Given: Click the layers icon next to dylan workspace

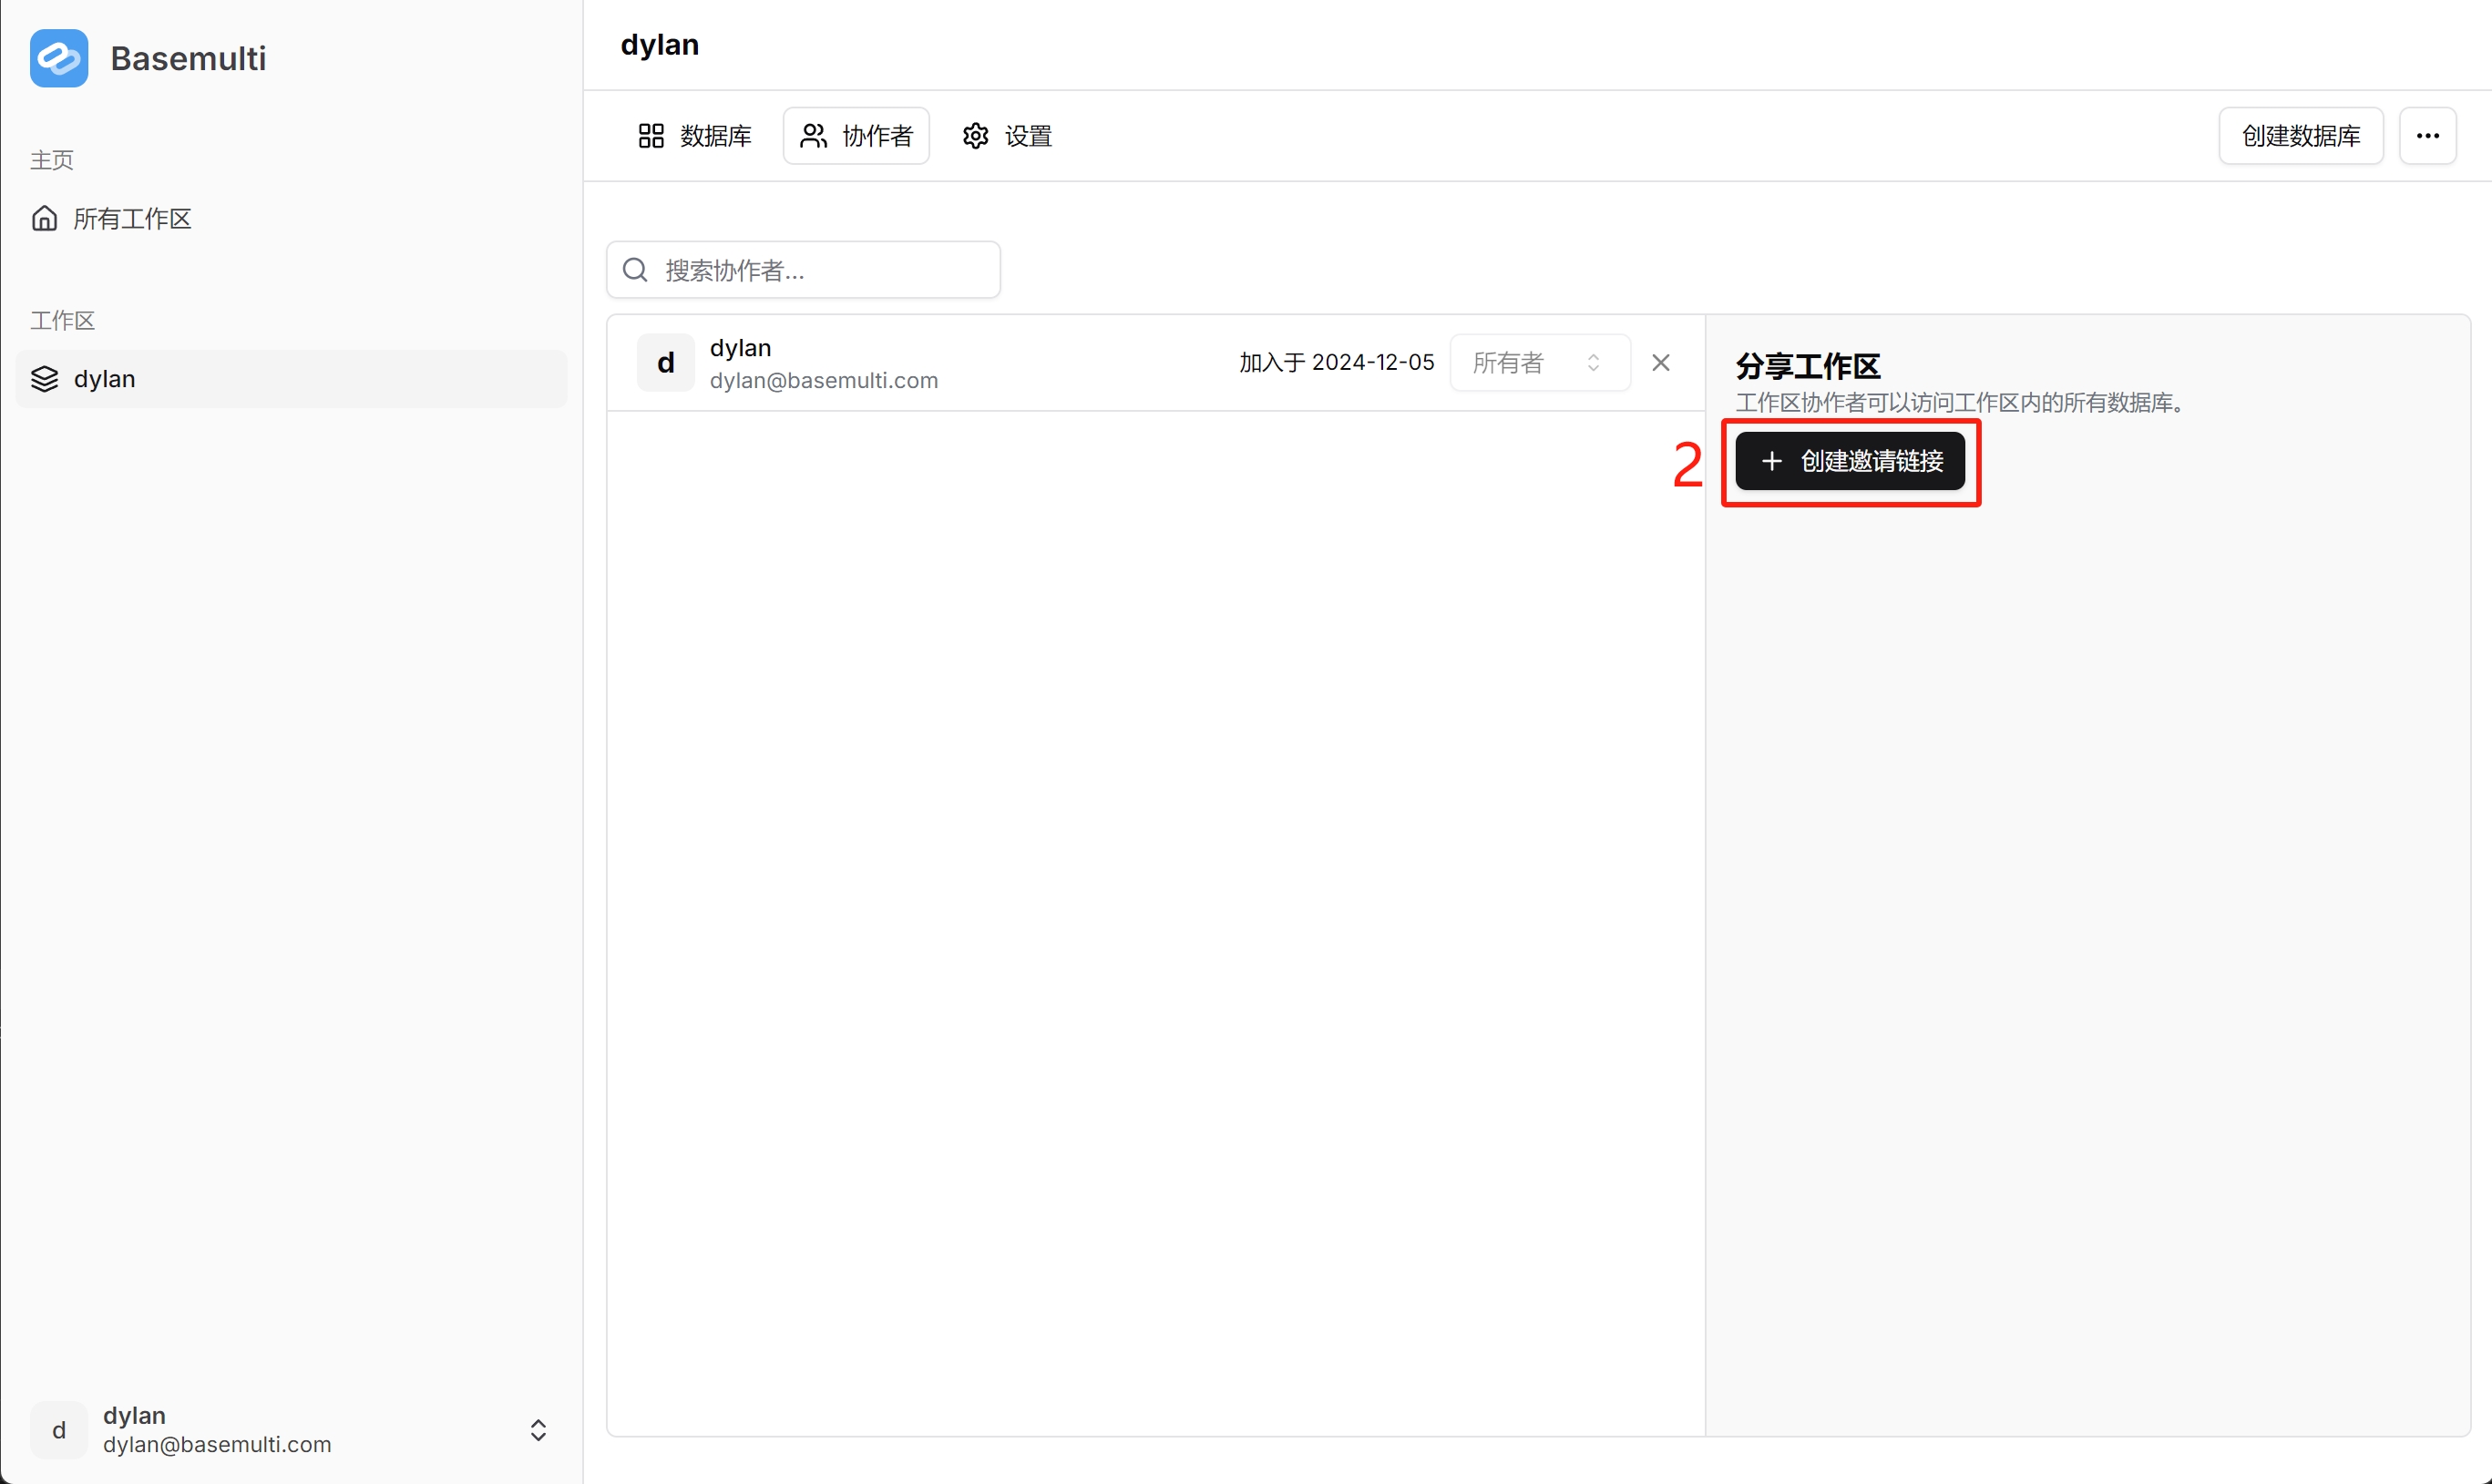Looking at the screenshot, I should [x=45, y=379].
